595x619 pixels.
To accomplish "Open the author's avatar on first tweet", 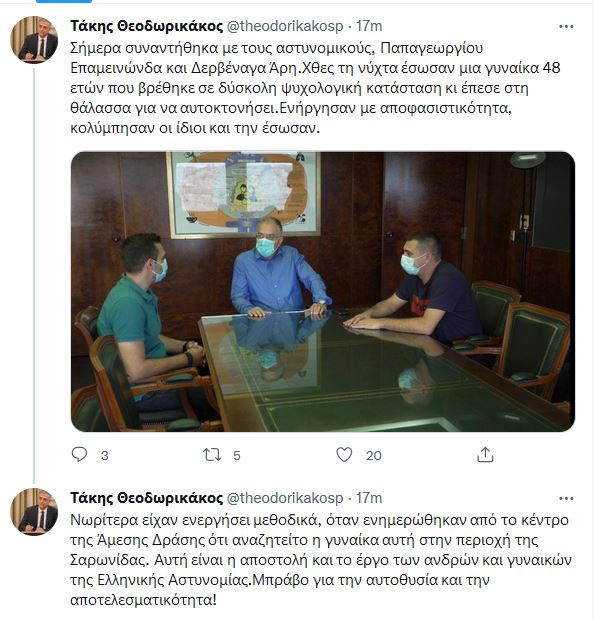I will [x=34, y=40].
